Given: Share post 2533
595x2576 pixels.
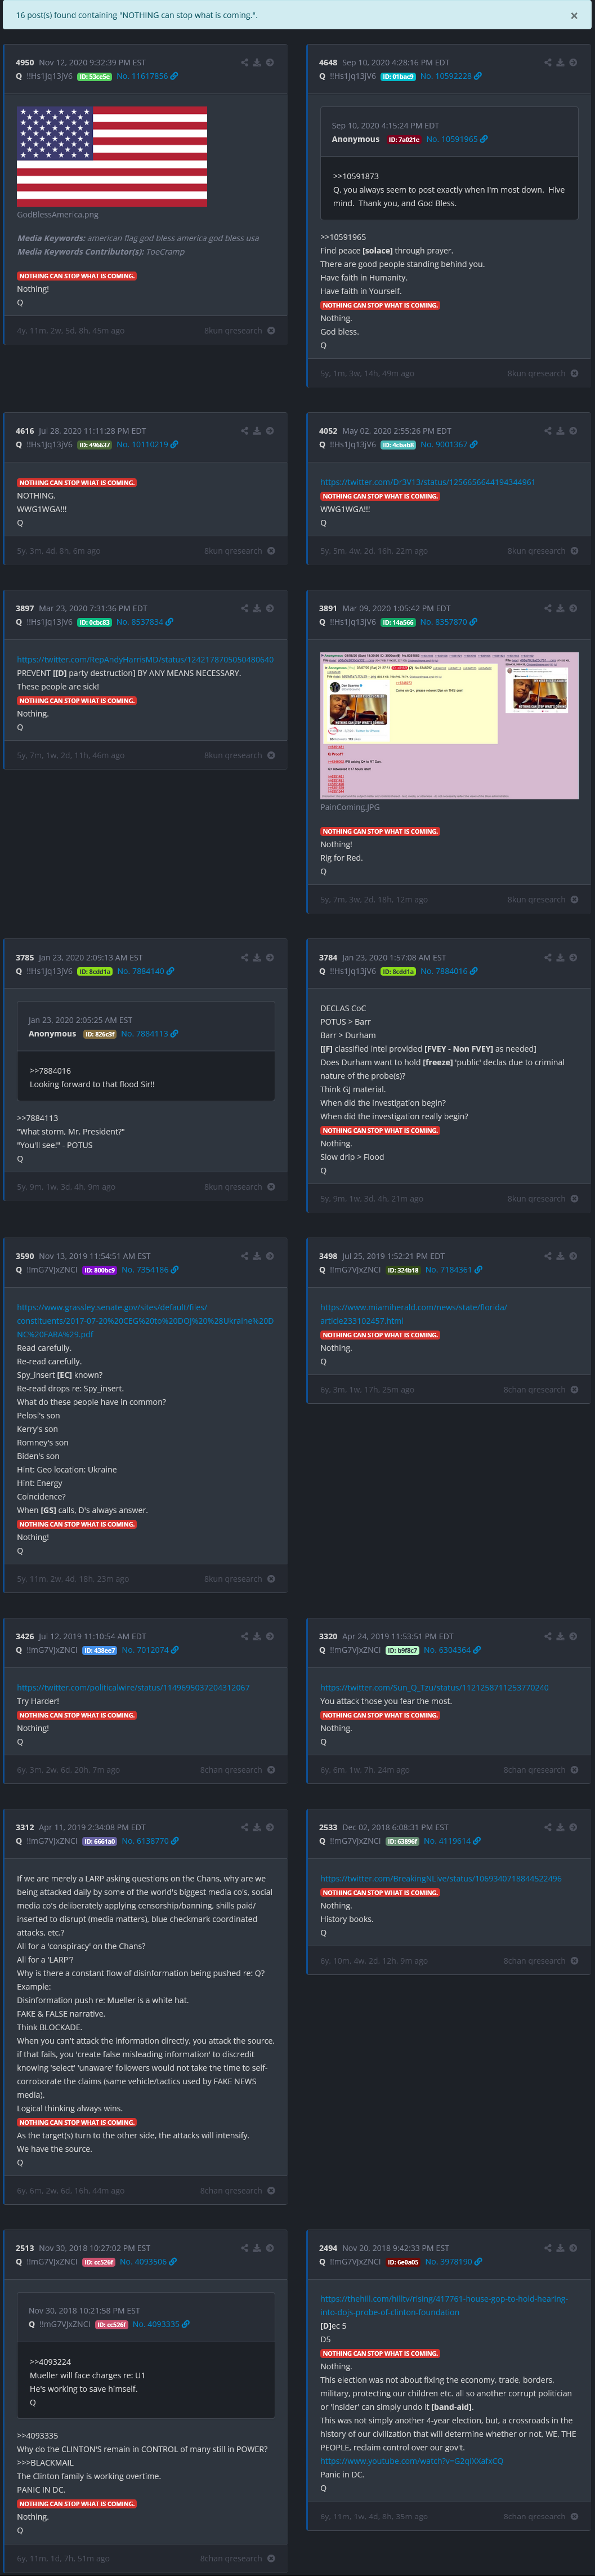Looking at the screenshot, I should (x=547, y=1827).
